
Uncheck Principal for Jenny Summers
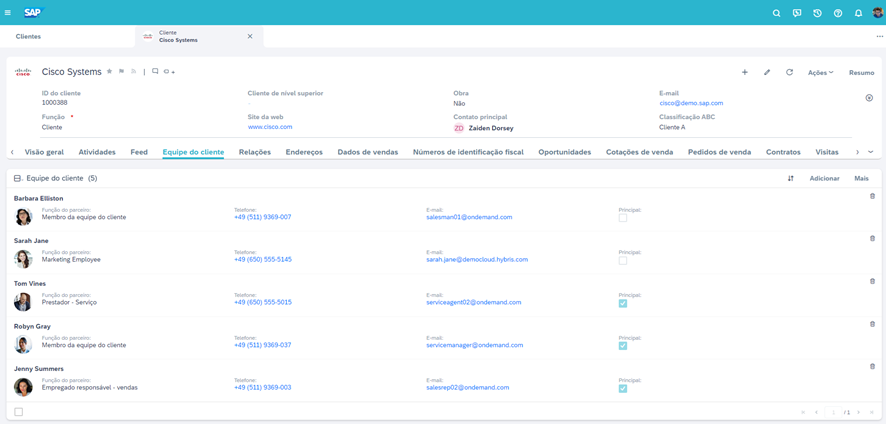point(623,388)
